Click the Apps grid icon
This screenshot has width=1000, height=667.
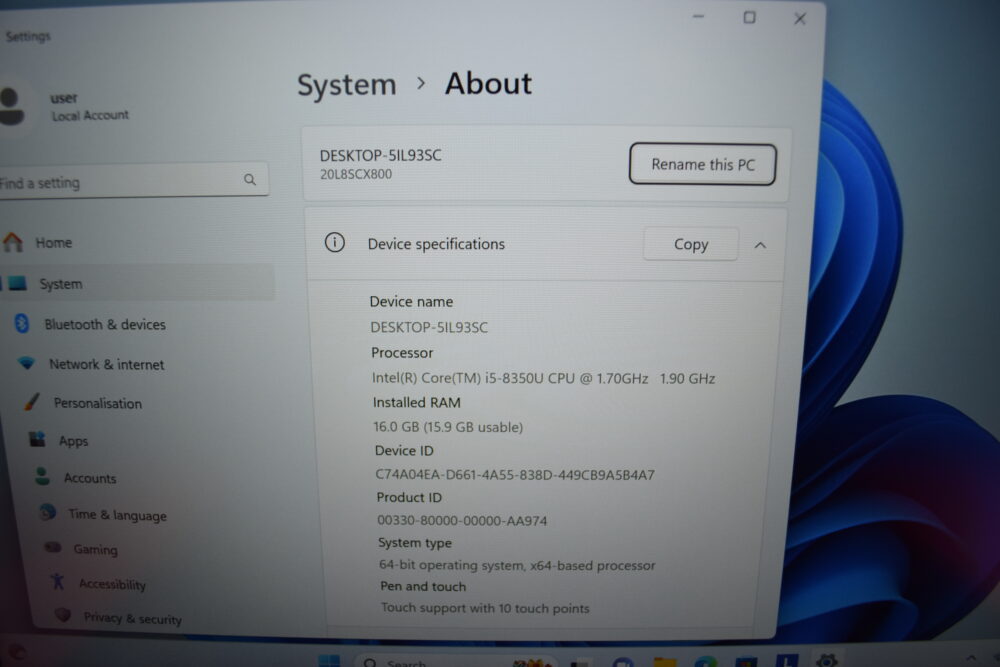click(x=38, y=439)
